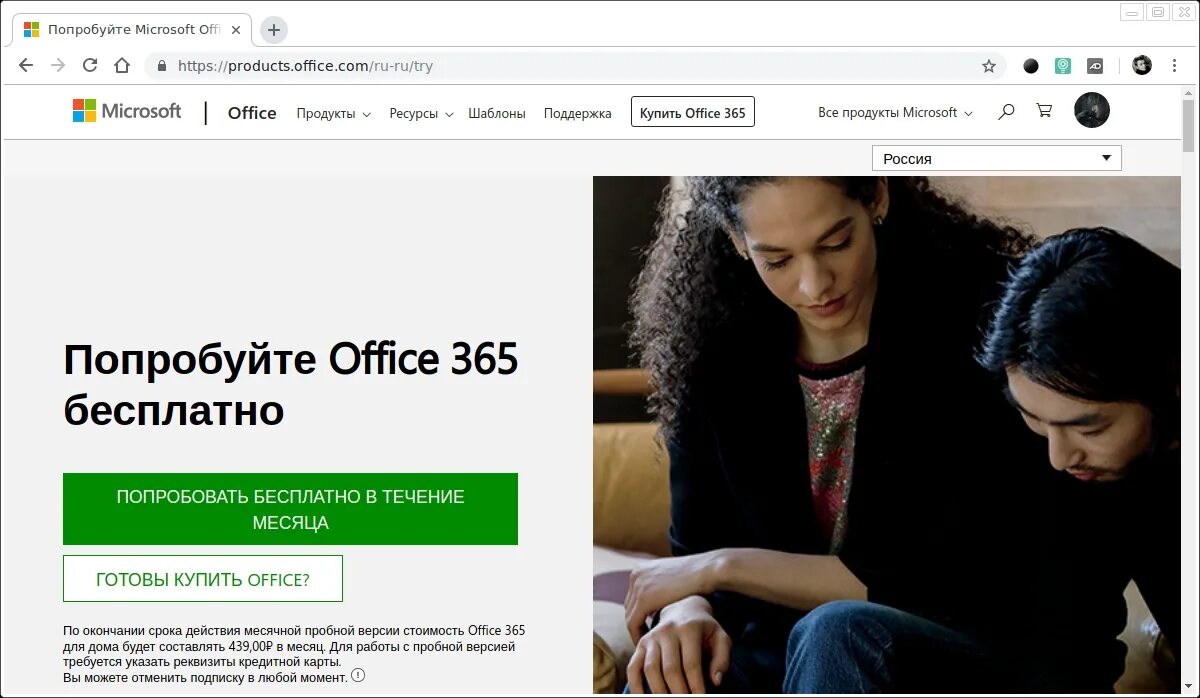
Task: Click the teal extension icon in toolbar
Action: pos(1063,66)
